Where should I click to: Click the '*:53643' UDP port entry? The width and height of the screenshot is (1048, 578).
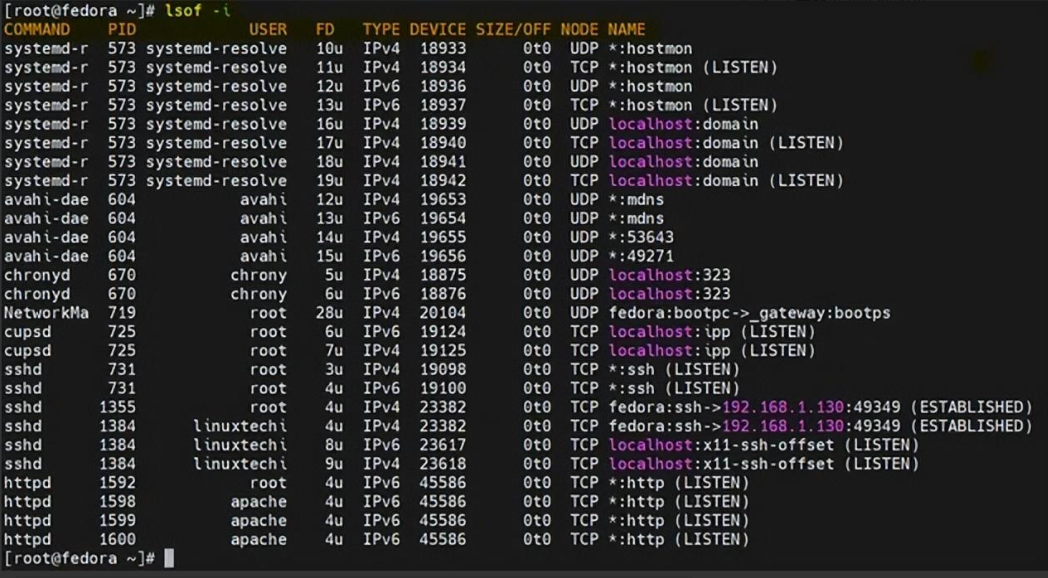[x=641, y=237]
